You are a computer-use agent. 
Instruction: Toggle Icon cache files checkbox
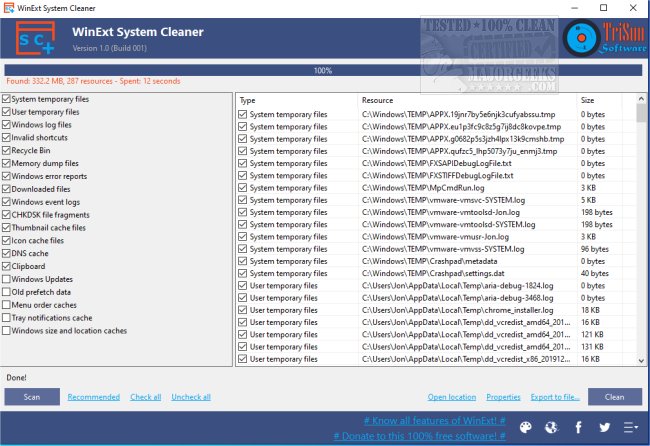[x=6, y=240]
